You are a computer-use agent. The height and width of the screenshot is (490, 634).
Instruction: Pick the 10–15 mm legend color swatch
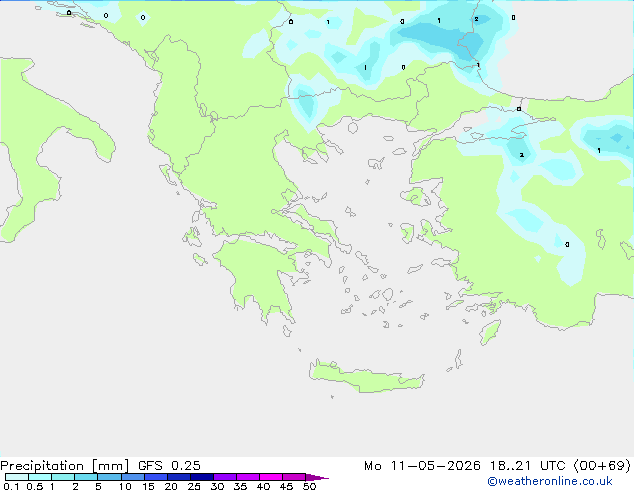coord(132,477)
